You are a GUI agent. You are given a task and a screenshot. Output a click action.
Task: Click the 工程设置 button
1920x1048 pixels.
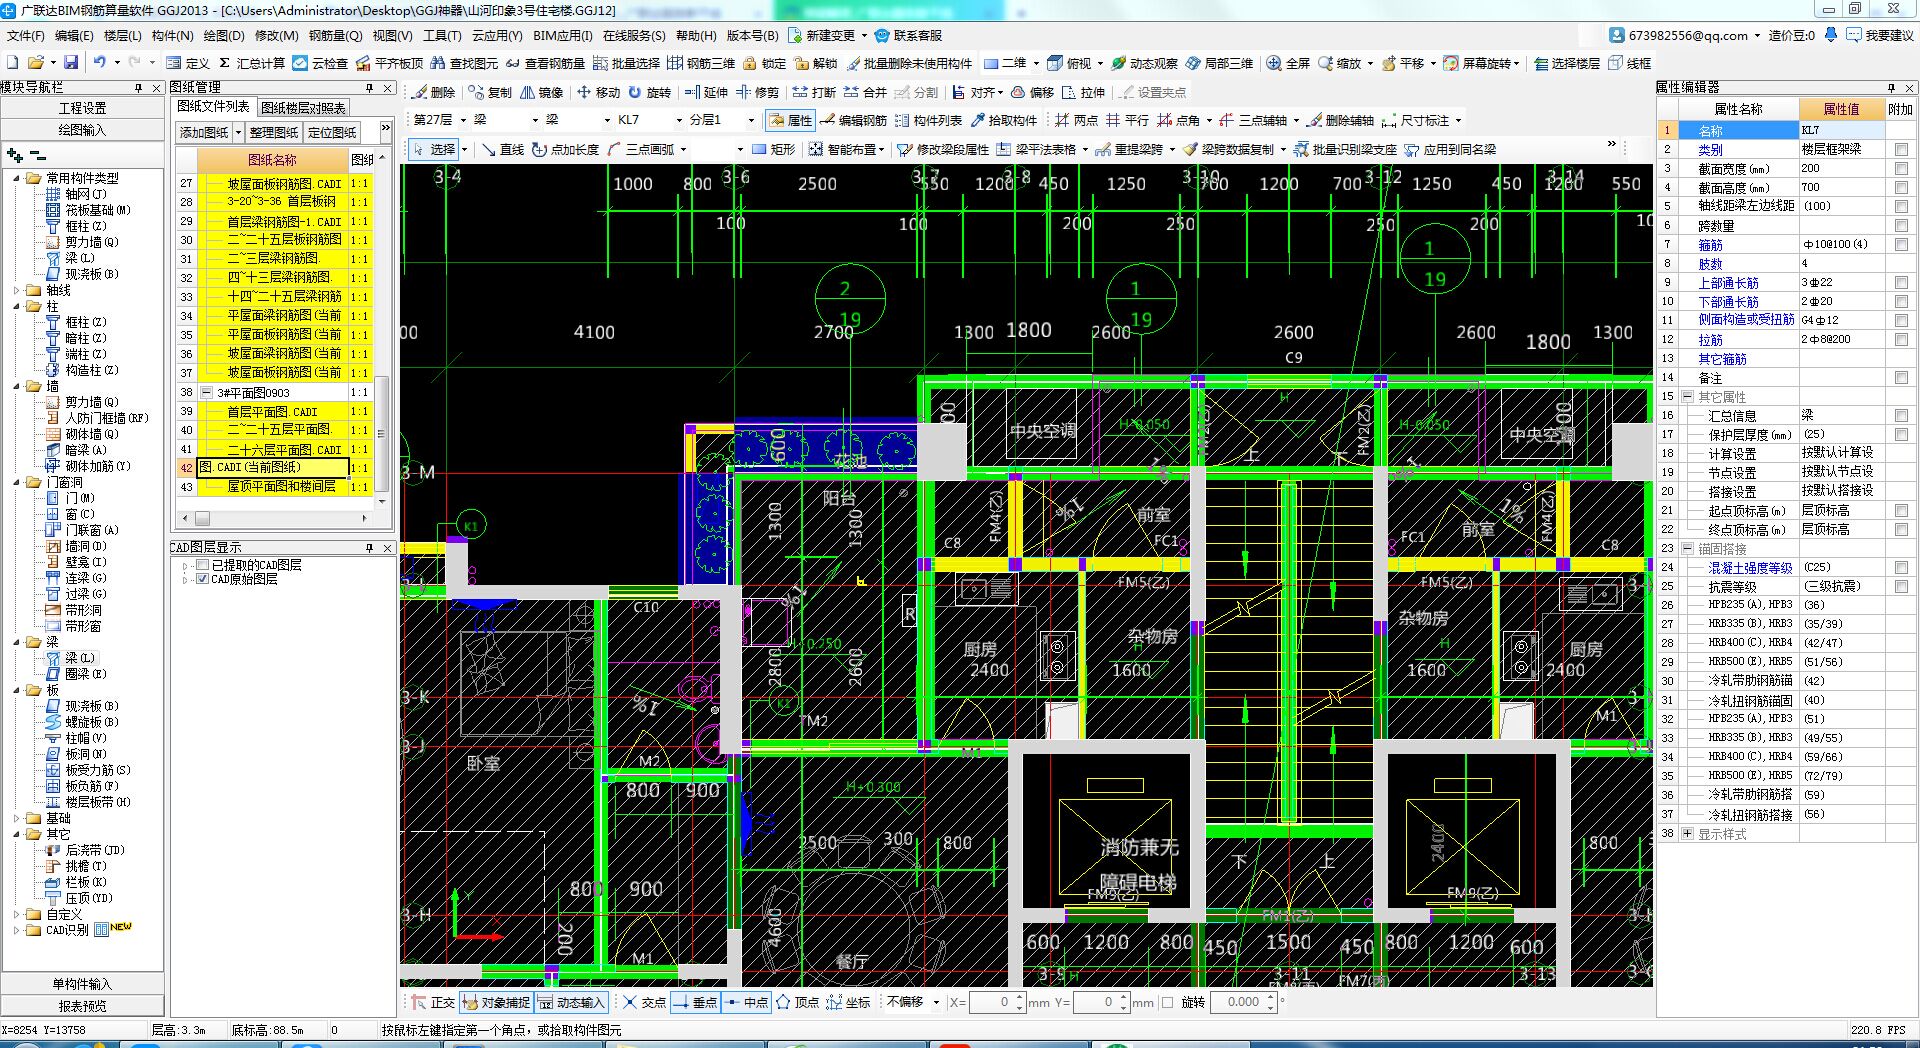pos(82,108)
